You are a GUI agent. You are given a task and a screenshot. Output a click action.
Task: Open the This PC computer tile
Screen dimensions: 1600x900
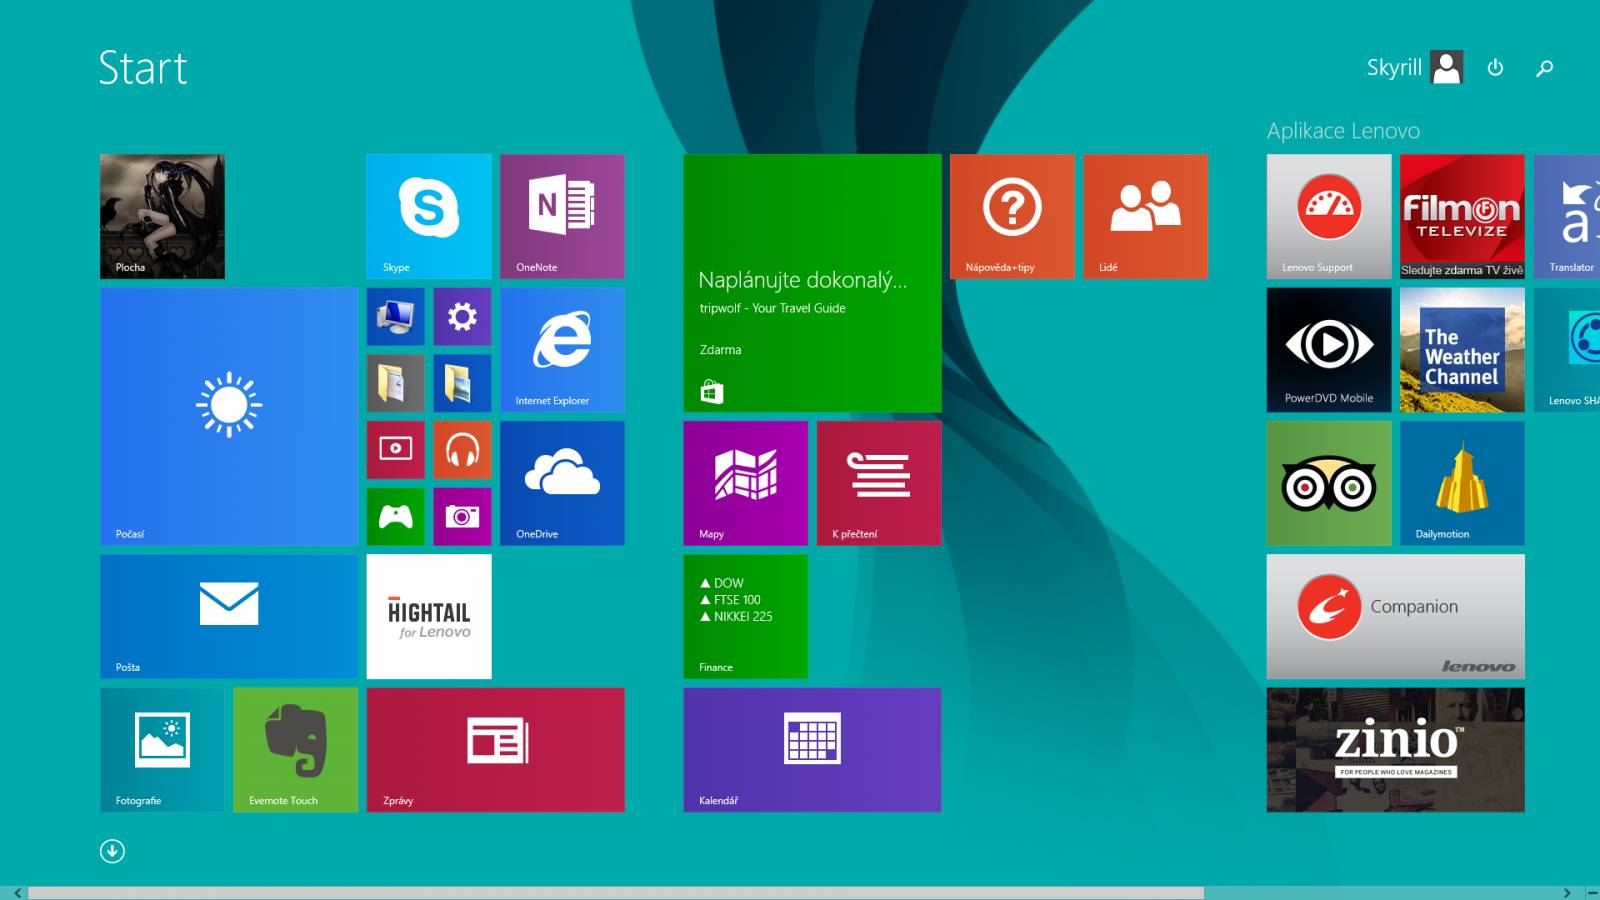(396, 317)
